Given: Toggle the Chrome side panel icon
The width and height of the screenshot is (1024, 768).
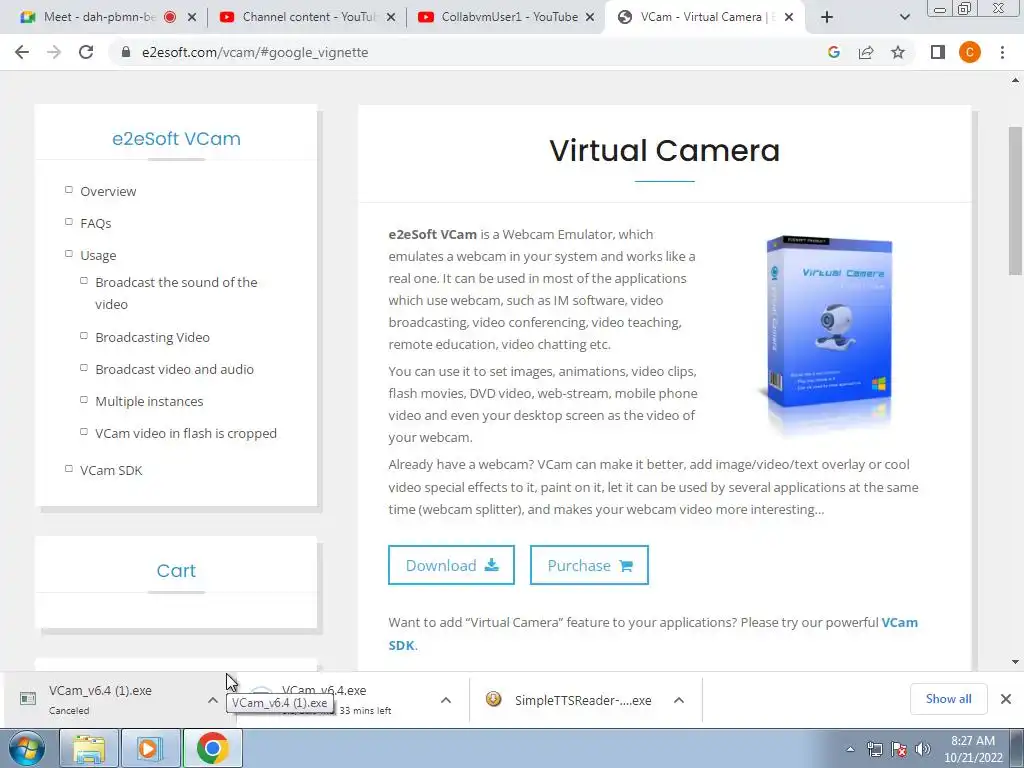Looking at the screenshot, I should [x=938, y=52].
